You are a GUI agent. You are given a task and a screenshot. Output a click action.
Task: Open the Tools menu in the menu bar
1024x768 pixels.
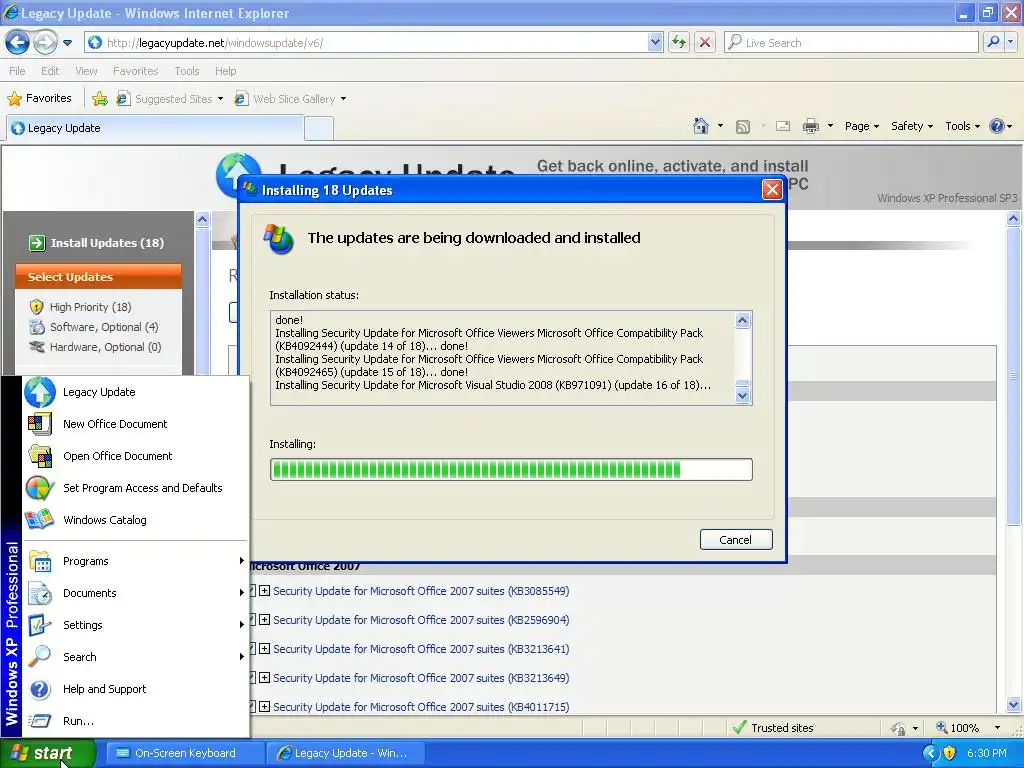coord(186,71)
